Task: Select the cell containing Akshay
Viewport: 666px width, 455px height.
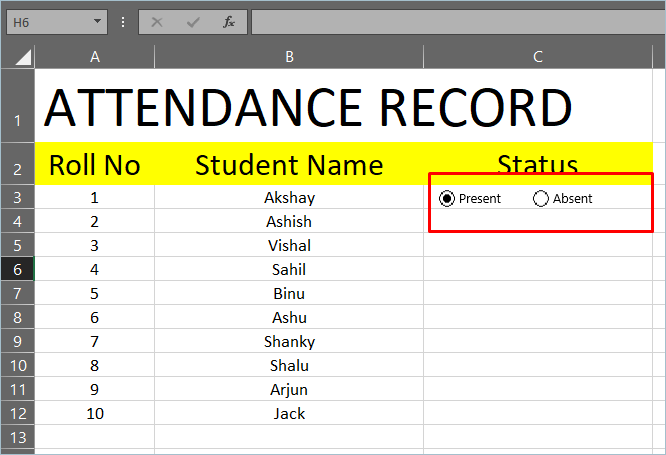Action: (x=289, y=198)
